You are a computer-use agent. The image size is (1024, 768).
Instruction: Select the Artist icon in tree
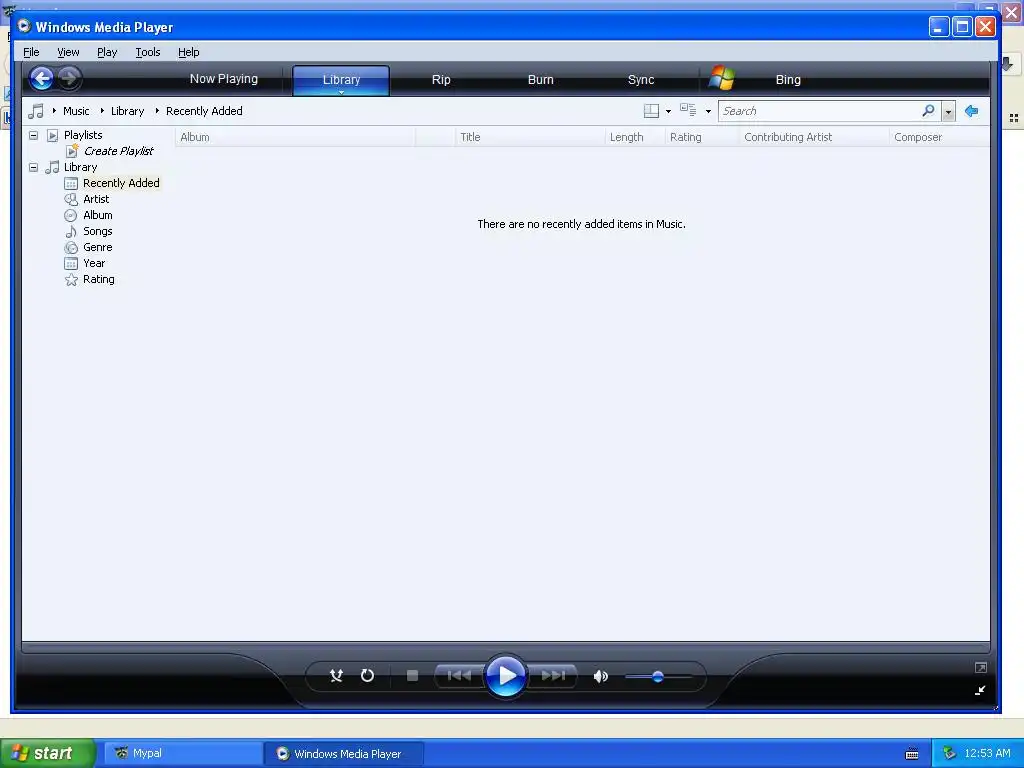click(71, 199)
